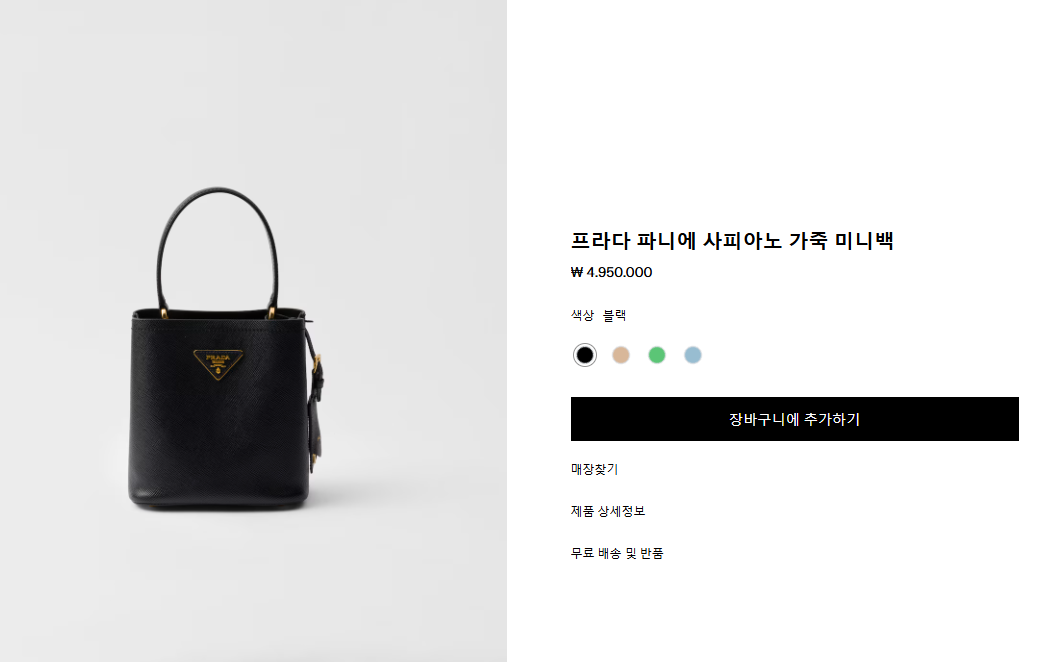Viewport: 1058px width, 662px height.
Task: Click the selected color name 블랙
Action: [x=615, y=315]
